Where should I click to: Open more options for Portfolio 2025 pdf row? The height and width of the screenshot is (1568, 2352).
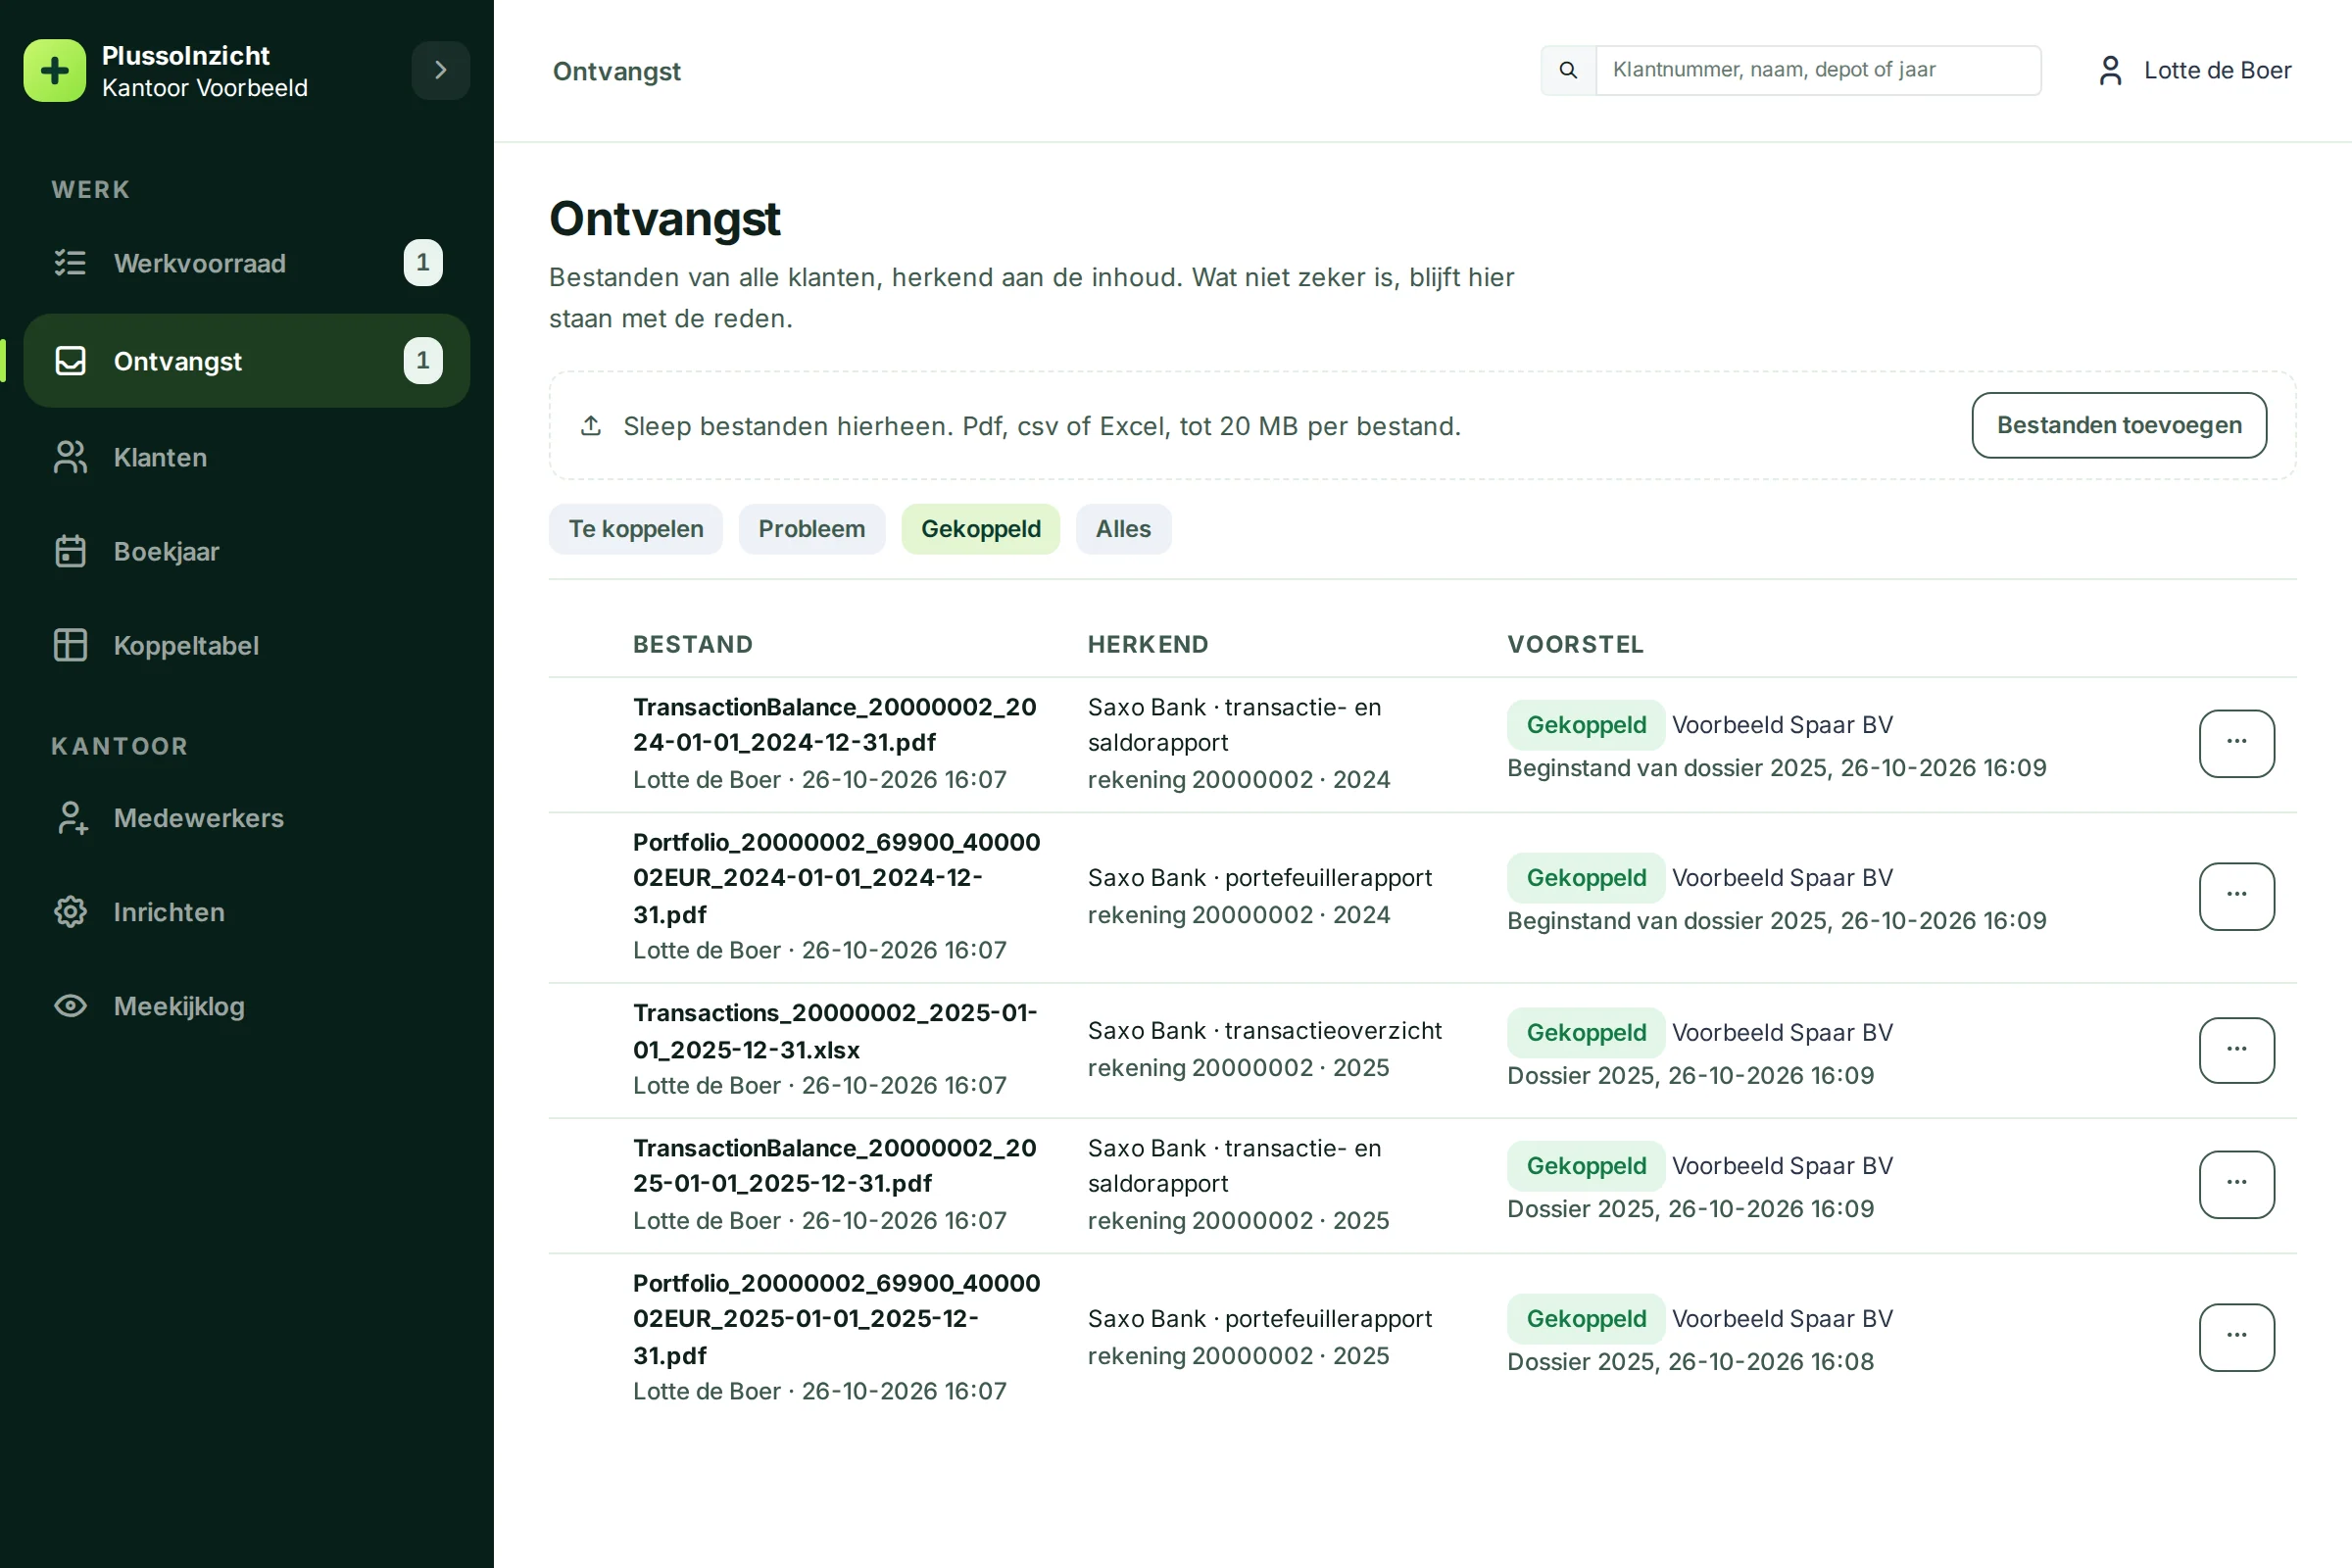[2237, 1337]
